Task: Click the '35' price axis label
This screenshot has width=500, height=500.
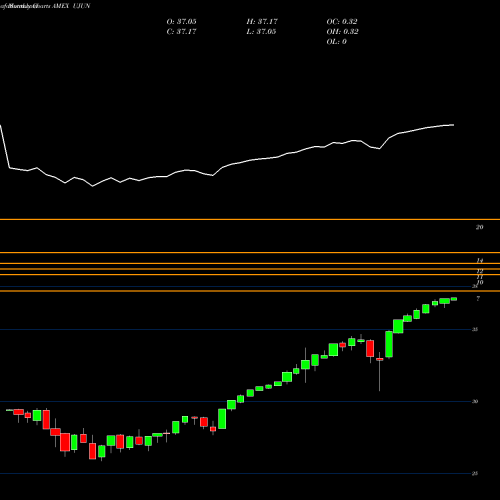Action: 475,329
